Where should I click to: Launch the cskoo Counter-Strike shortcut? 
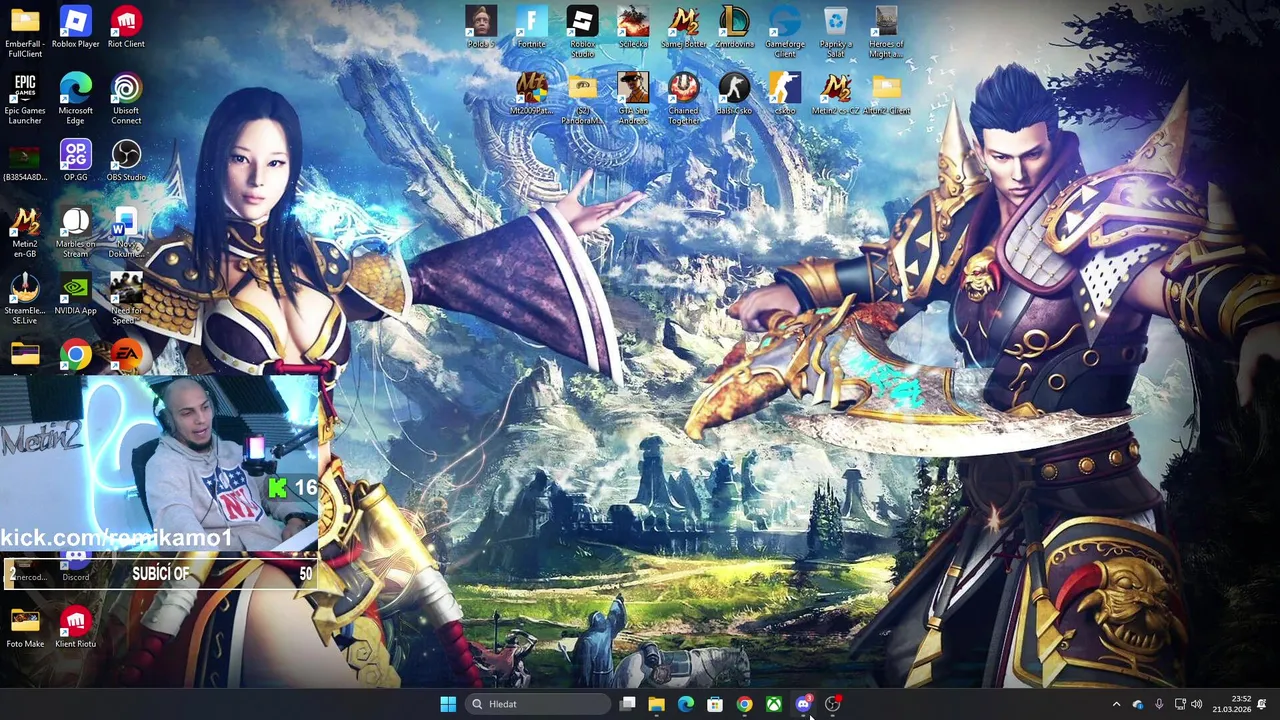click(785, 94)
